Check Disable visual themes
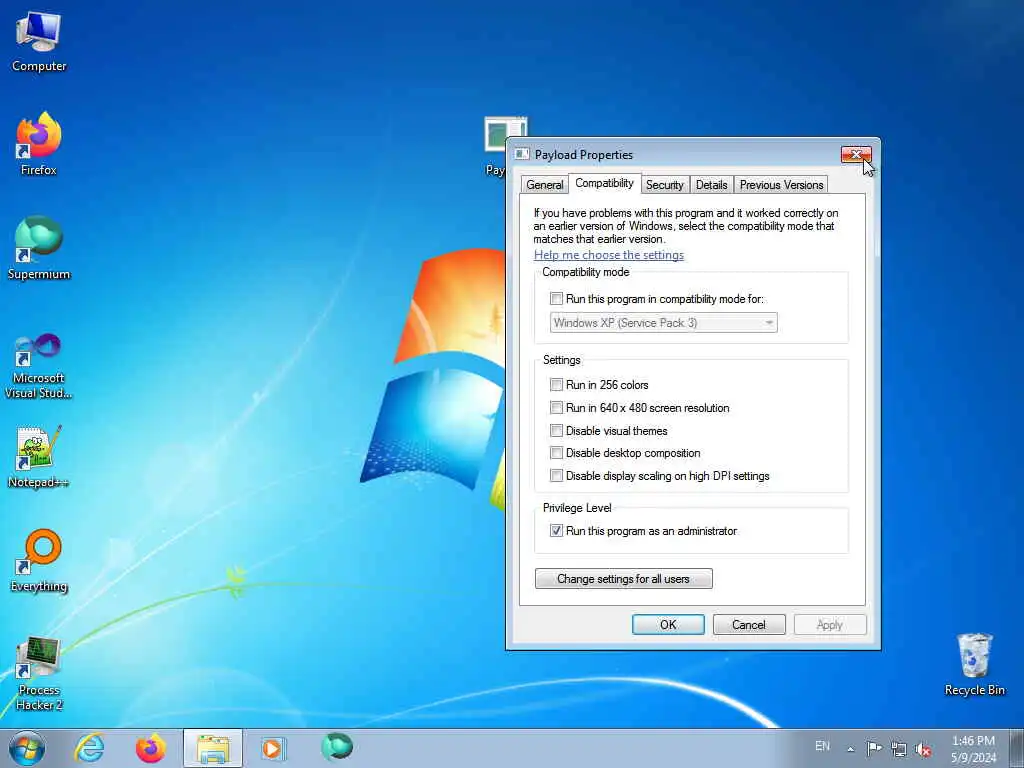 coord(556,430)
